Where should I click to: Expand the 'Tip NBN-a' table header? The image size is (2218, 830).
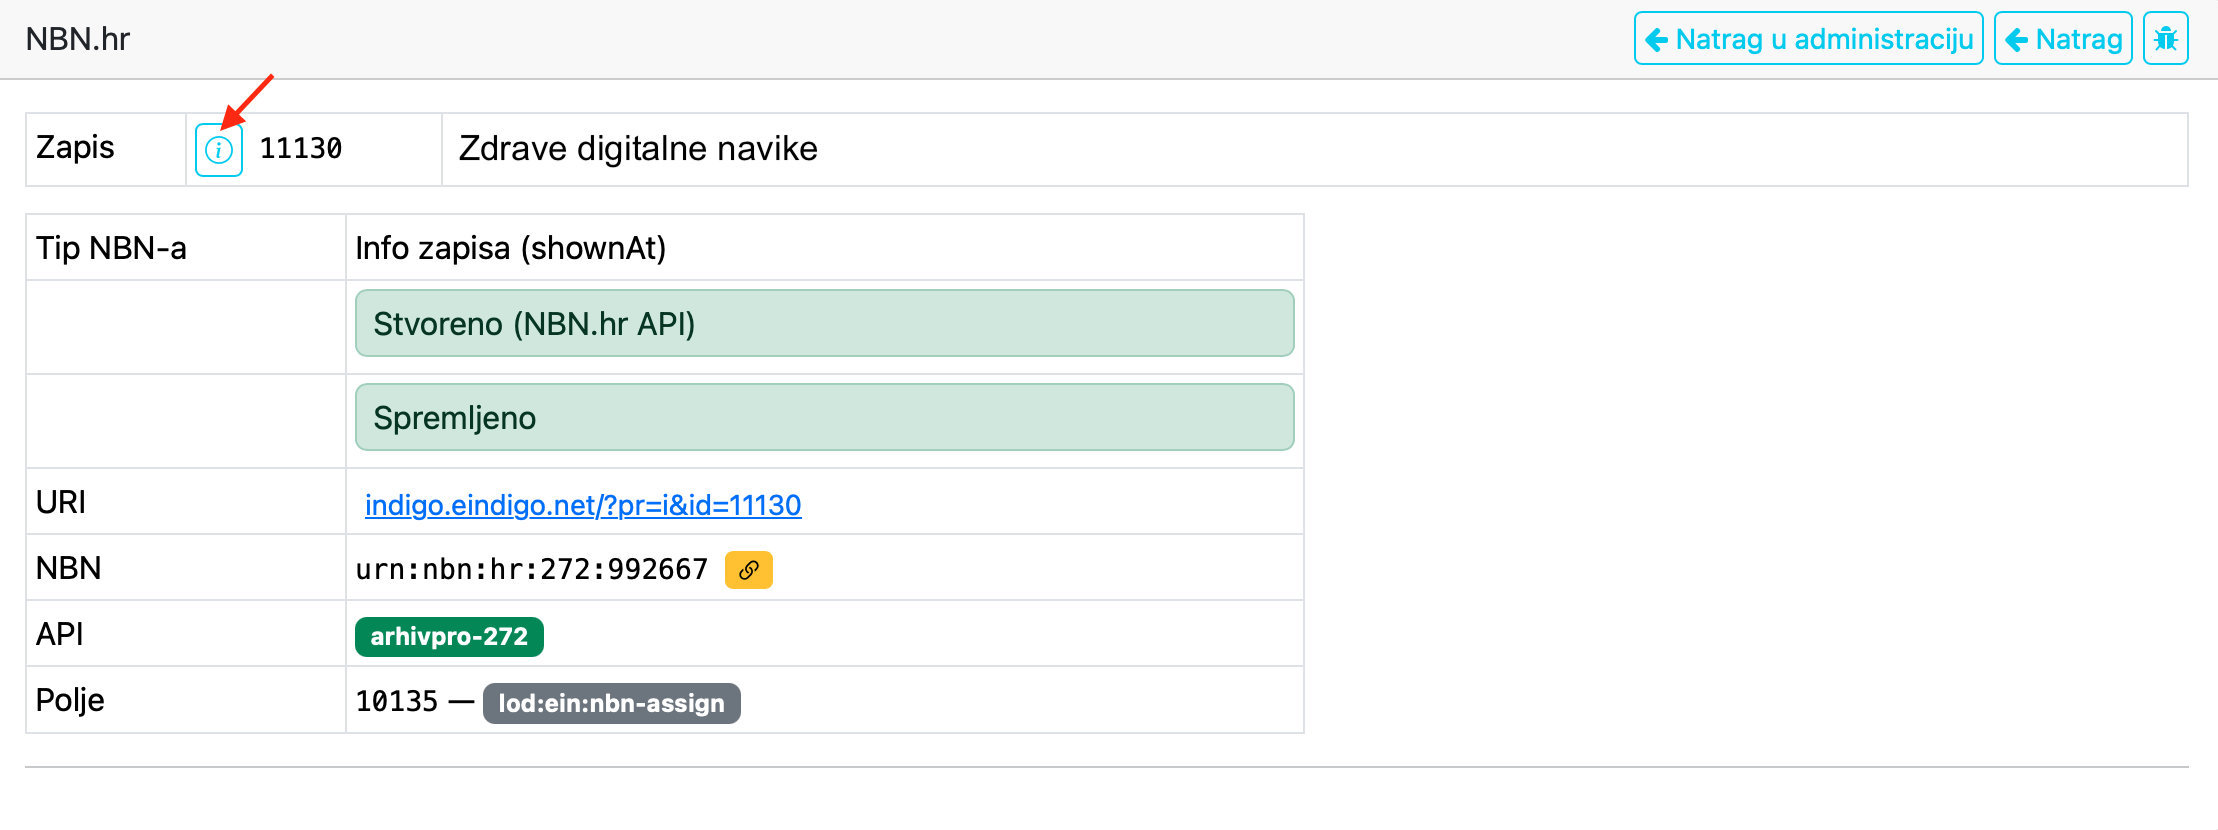(112, 247)
